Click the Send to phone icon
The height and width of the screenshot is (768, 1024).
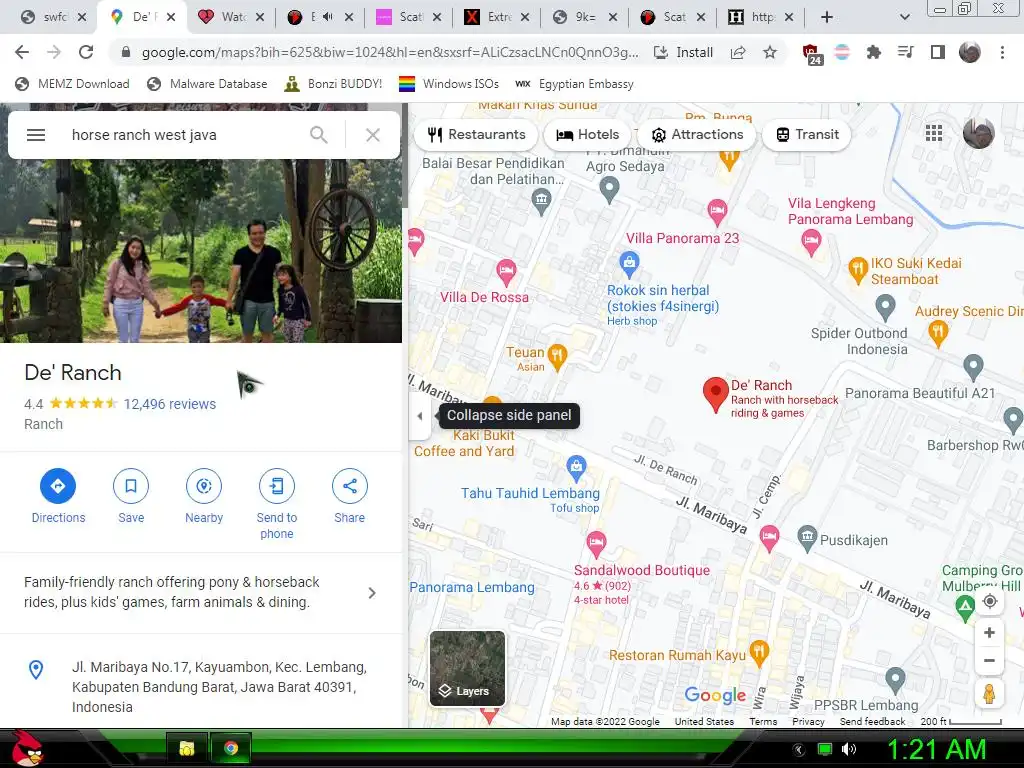coord(277,486)
